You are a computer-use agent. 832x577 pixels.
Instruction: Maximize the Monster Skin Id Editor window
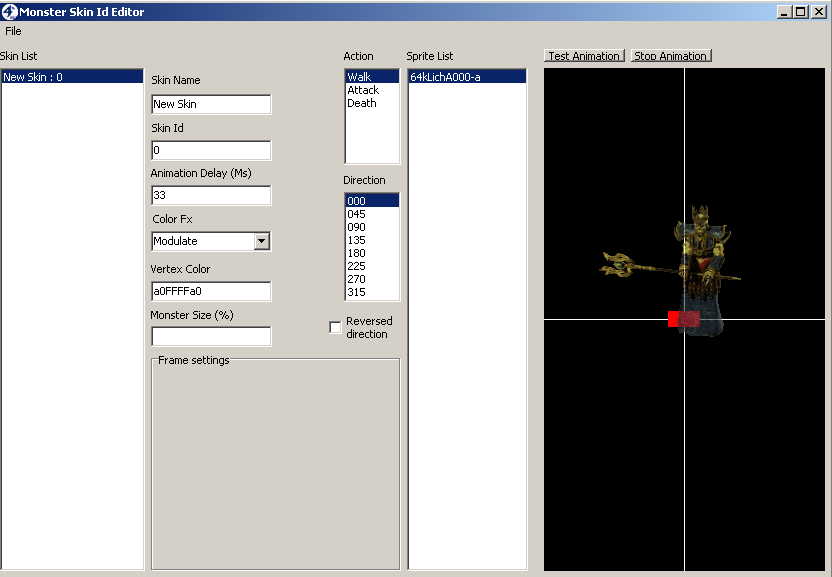[x=801, y=12]
